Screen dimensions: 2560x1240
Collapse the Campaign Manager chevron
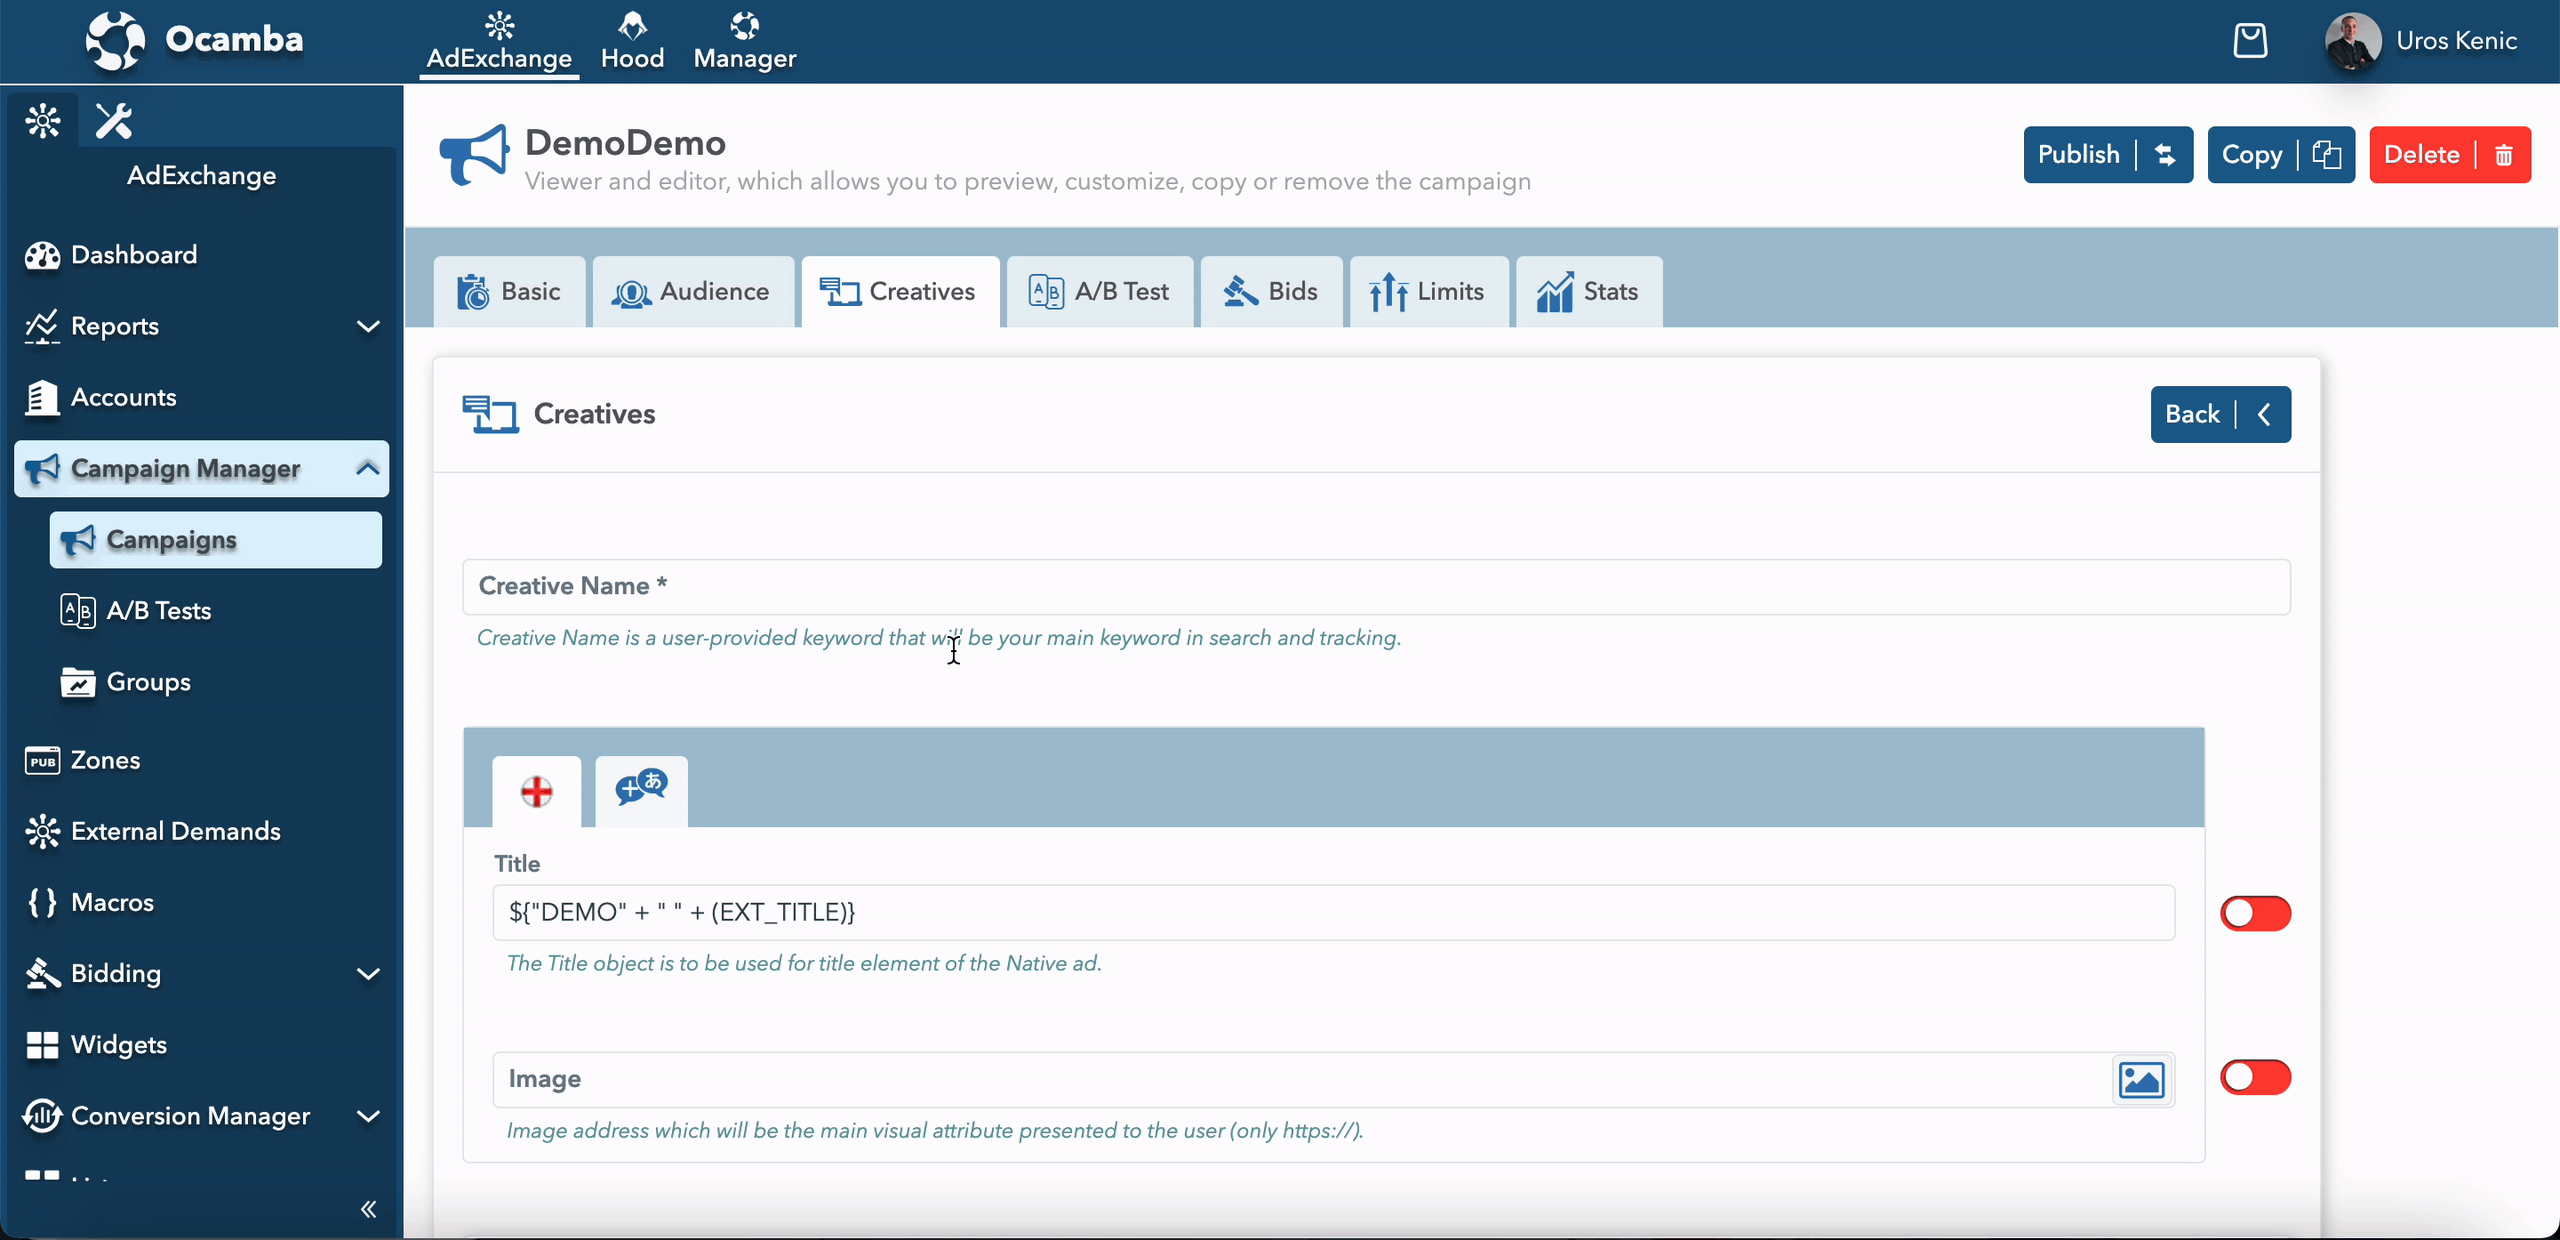point(368,468)
